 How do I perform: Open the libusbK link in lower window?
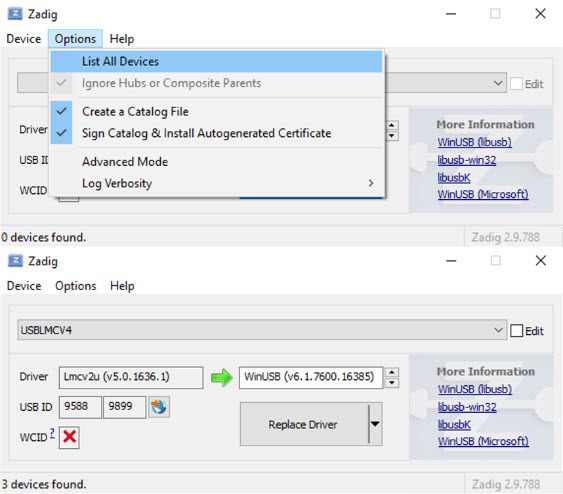point(454,425)
